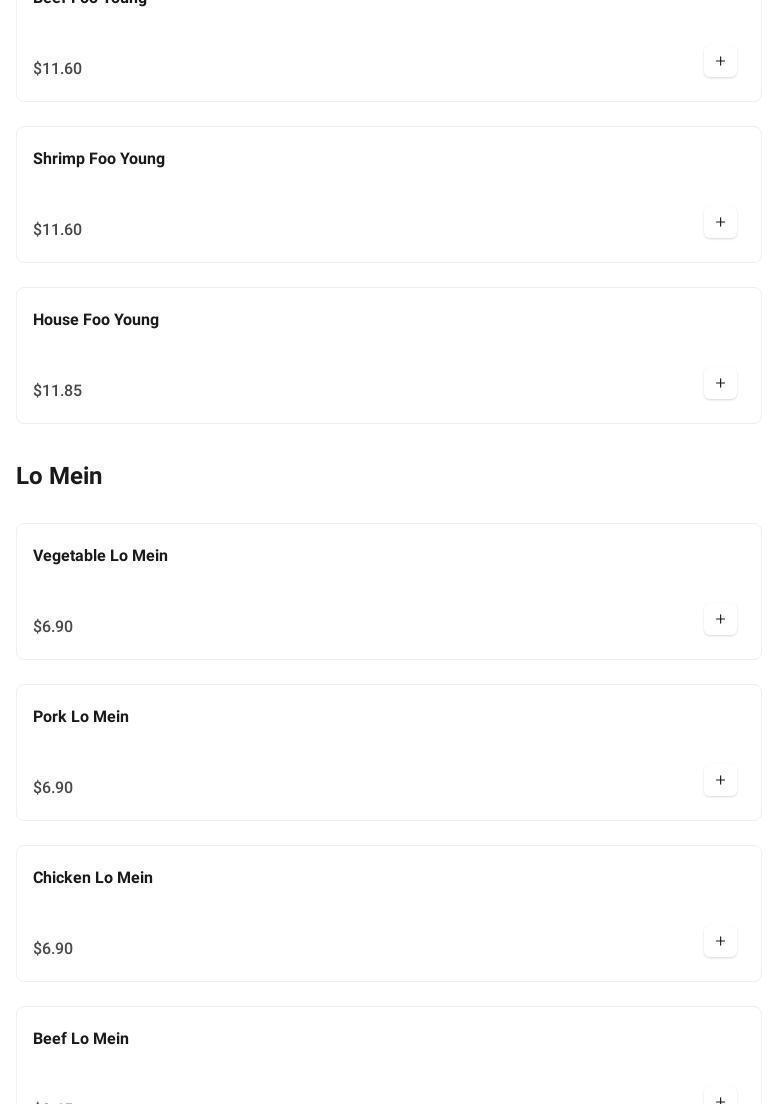
Task: Select the Beef Lo Mein title
Action: click(x=81, y=1039)
